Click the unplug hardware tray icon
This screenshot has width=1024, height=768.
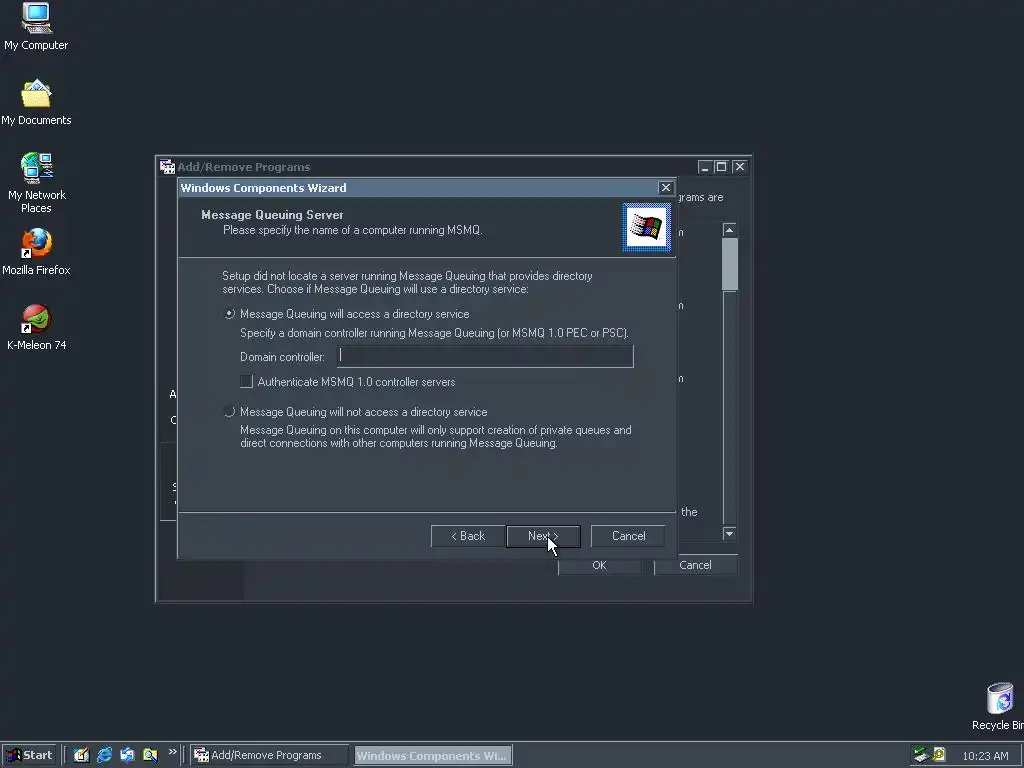coord(921,755)
